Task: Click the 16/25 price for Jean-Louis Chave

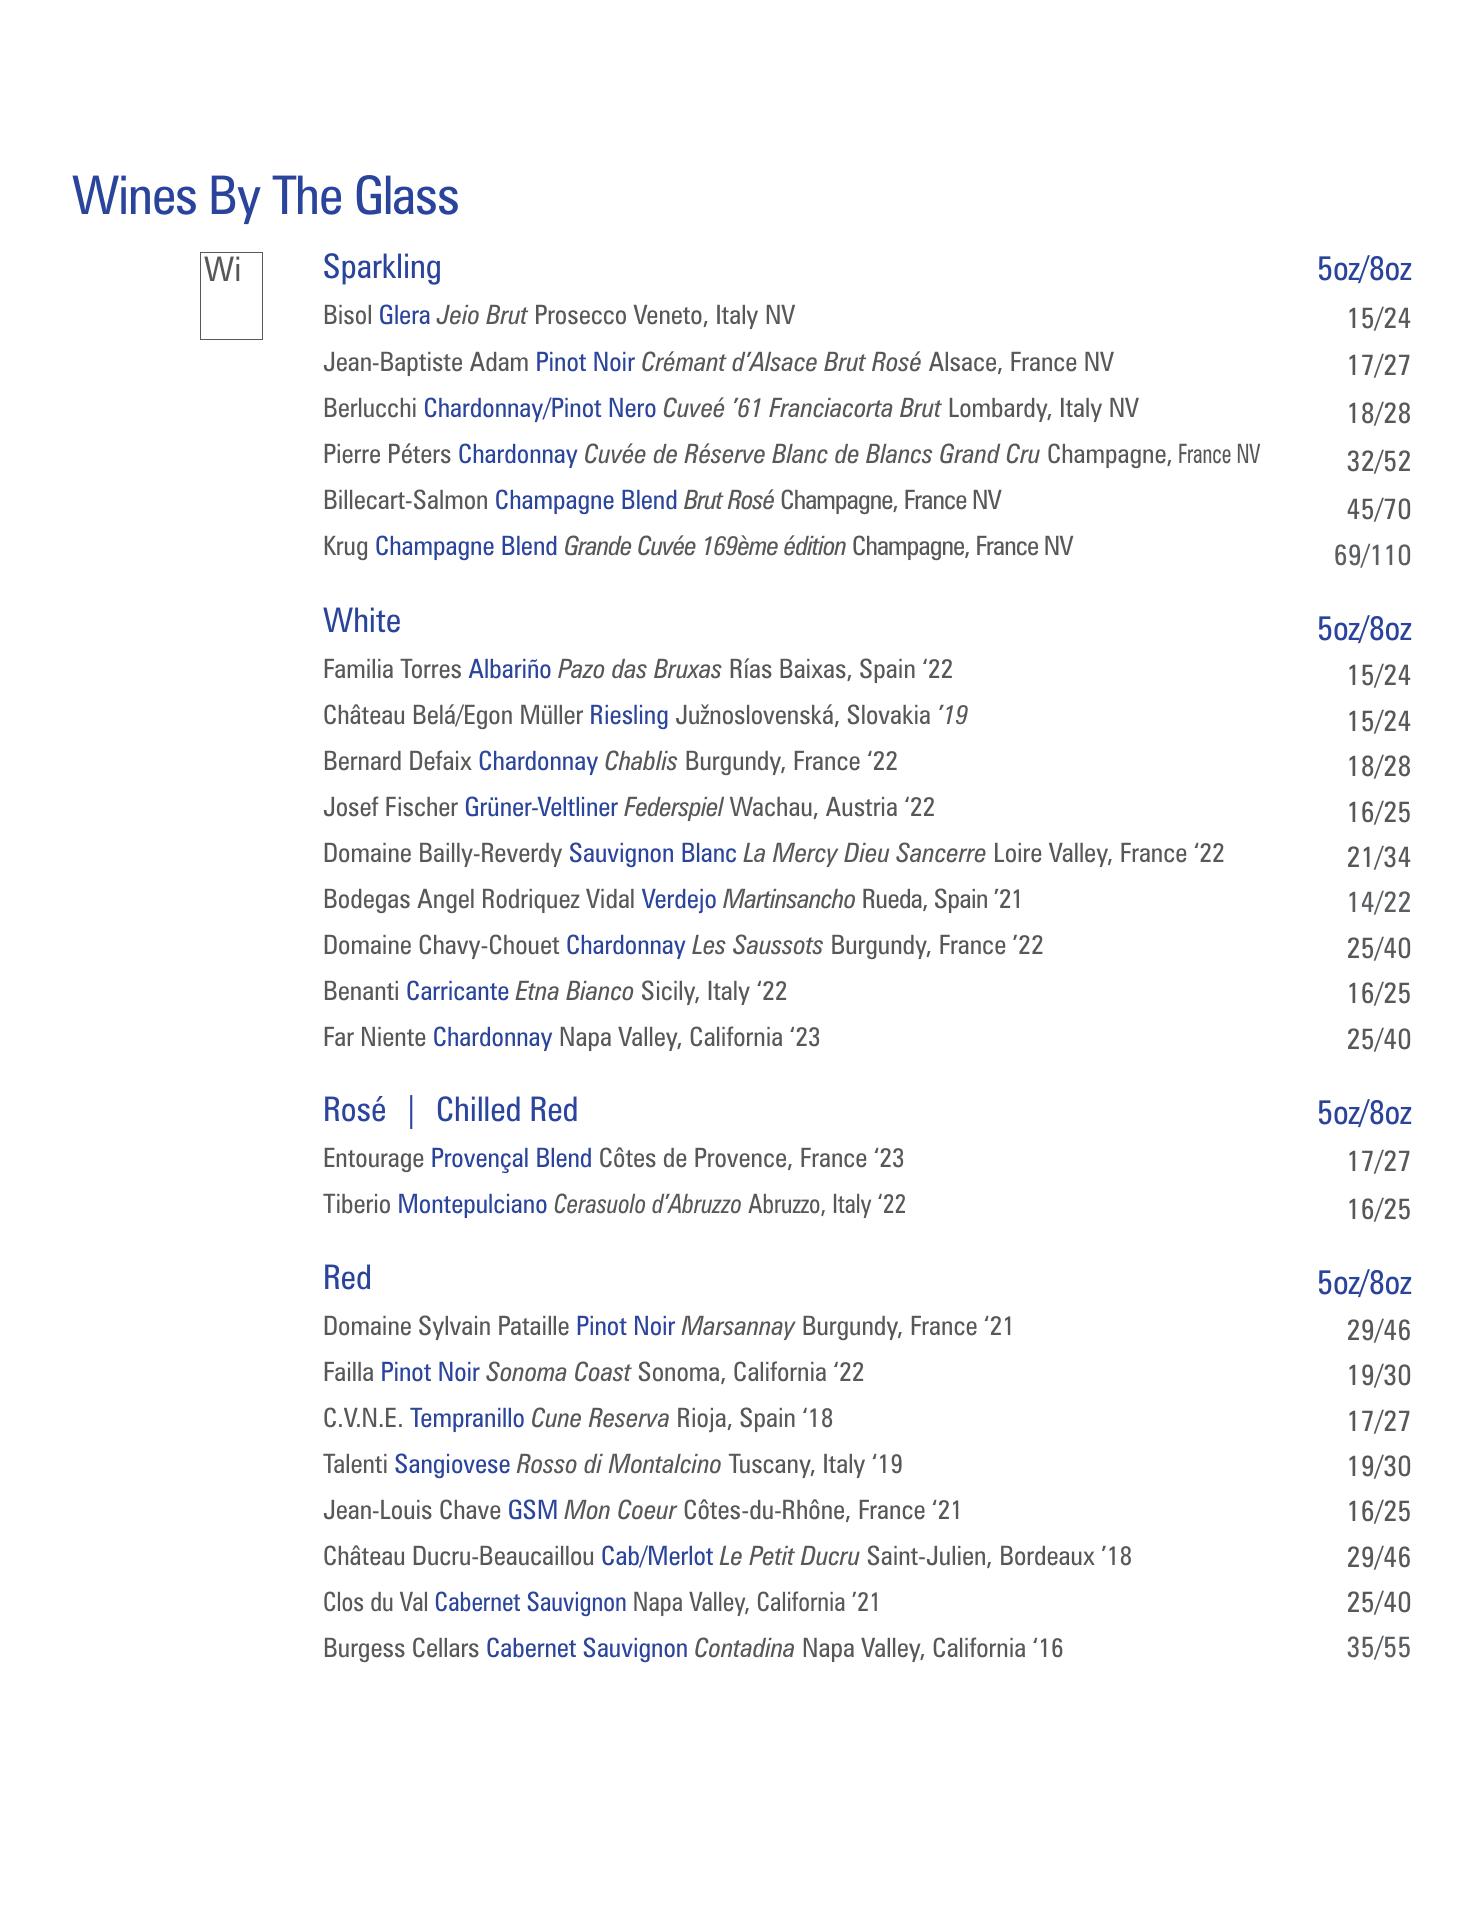Action: 1379,1511
